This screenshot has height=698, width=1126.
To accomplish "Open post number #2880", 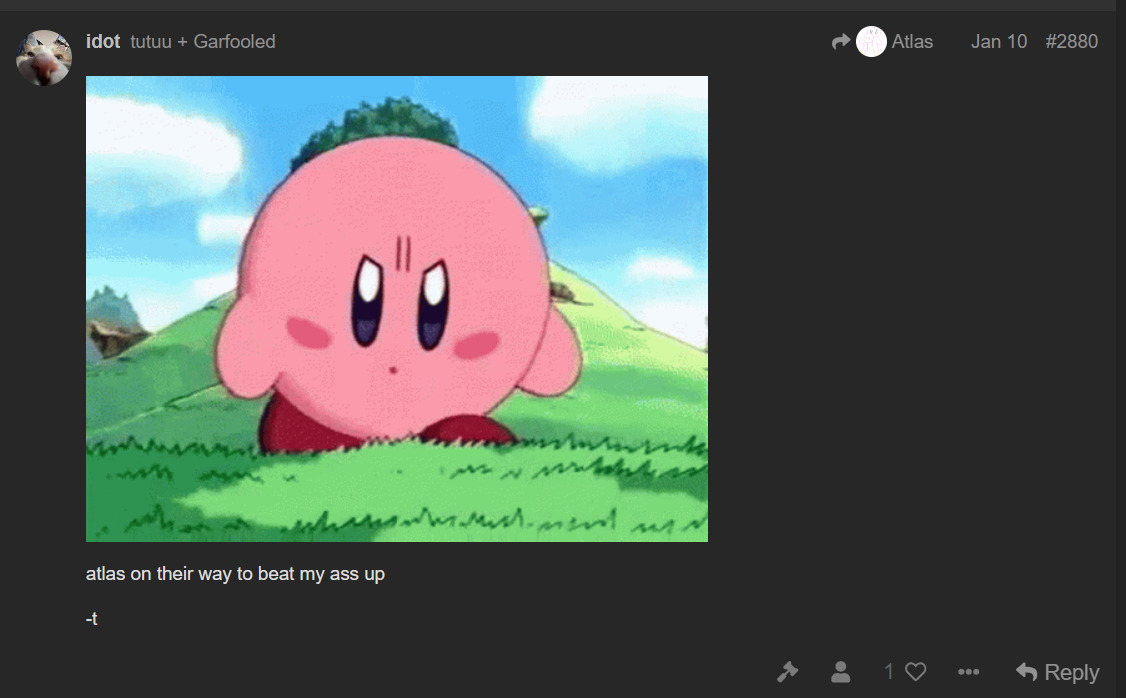I will 1071,42.
